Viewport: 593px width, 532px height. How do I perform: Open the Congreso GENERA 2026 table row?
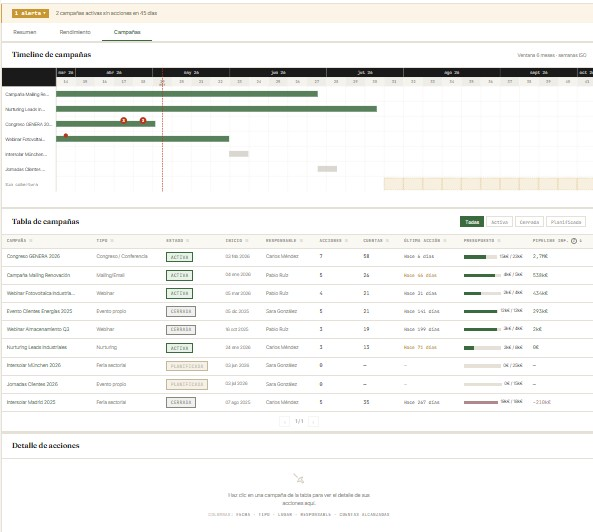(x=297, y=257)
